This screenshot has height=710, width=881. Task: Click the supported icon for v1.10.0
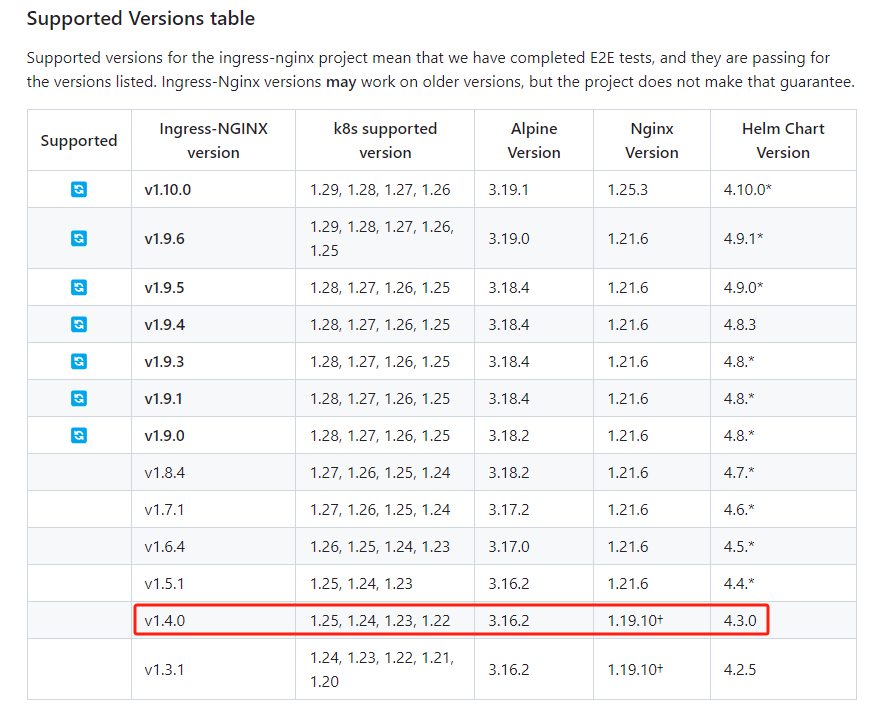coord(79,189)
